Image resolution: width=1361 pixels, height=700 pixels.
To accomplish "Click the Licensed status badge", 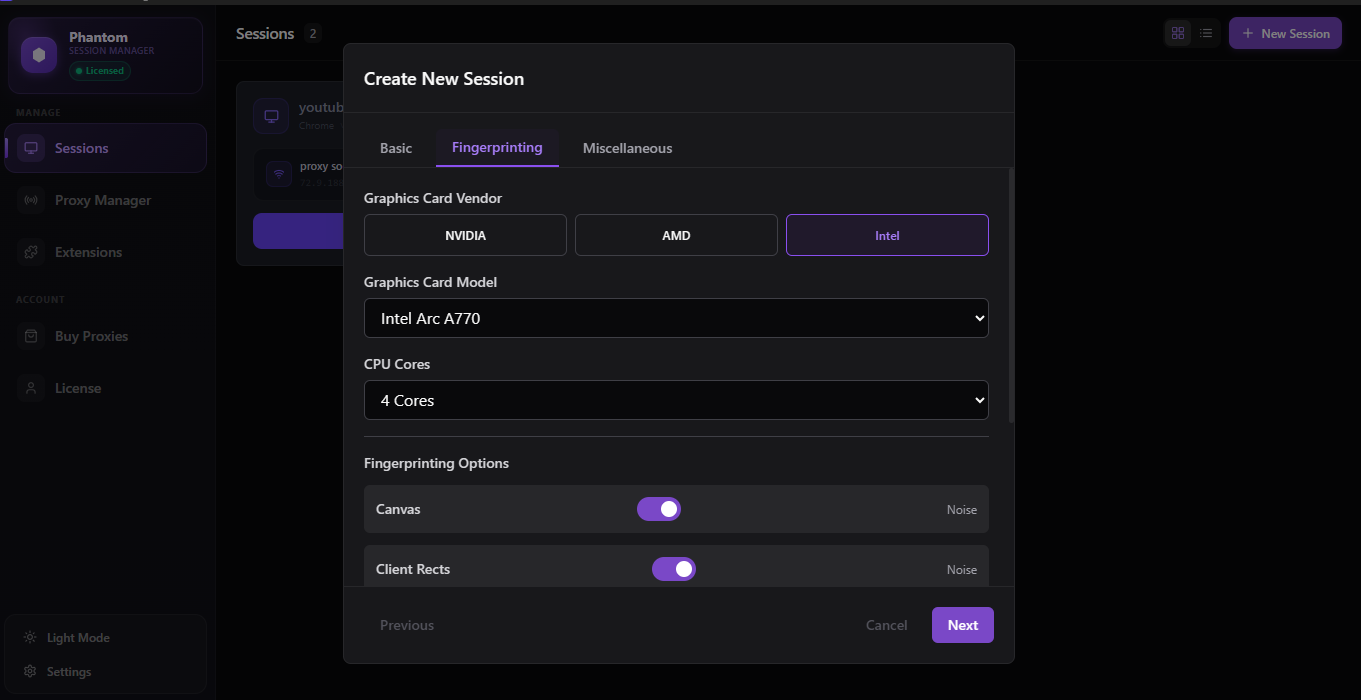I will [100, 71].
